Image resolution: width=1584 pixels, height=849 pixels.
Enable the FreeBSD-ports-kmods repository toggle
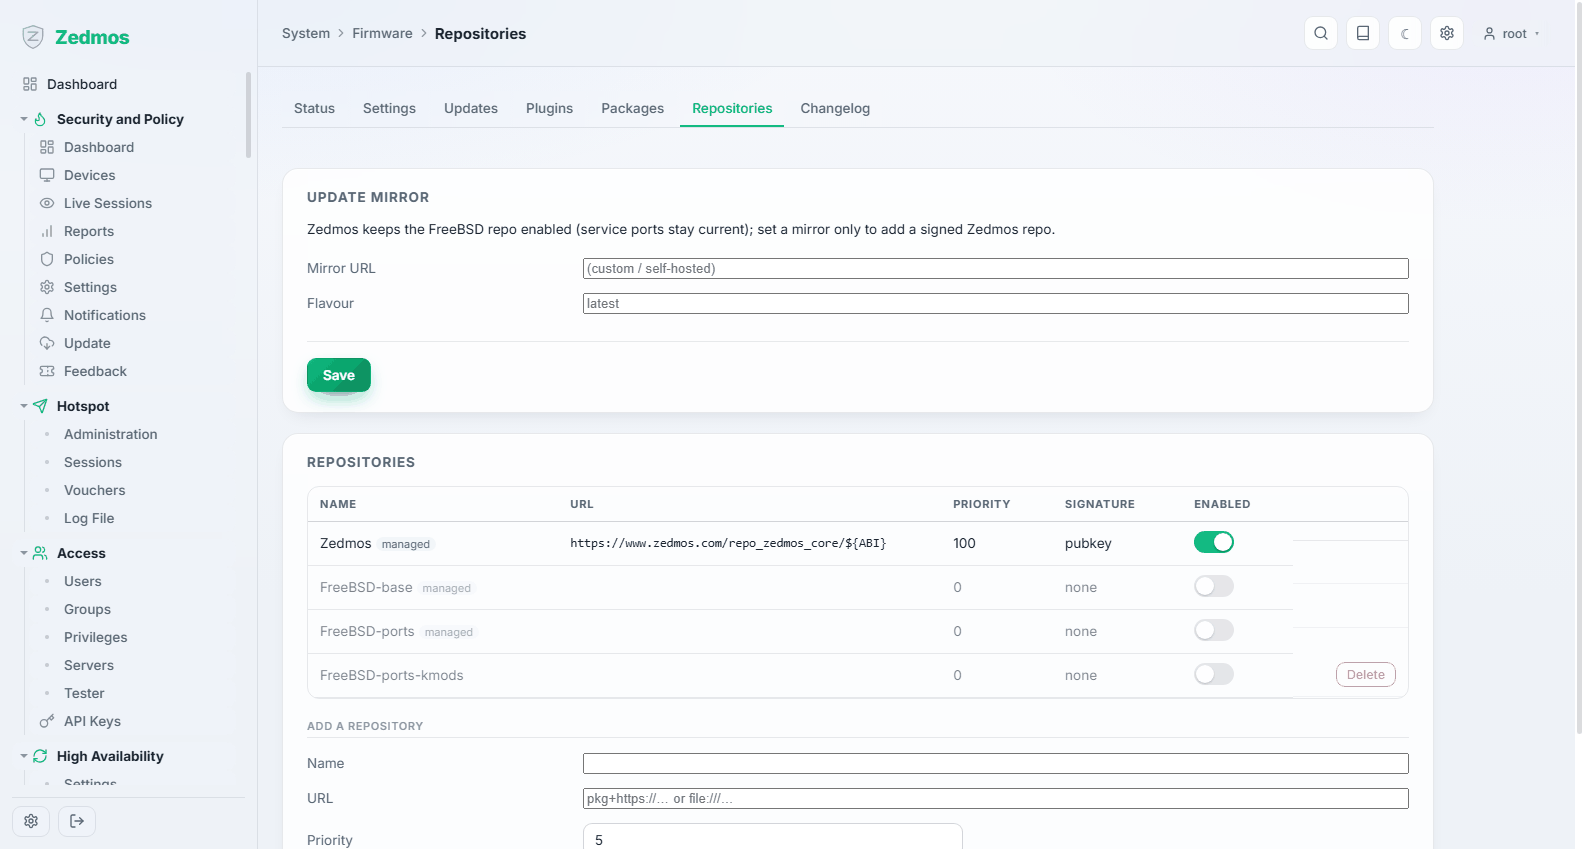1214,674
